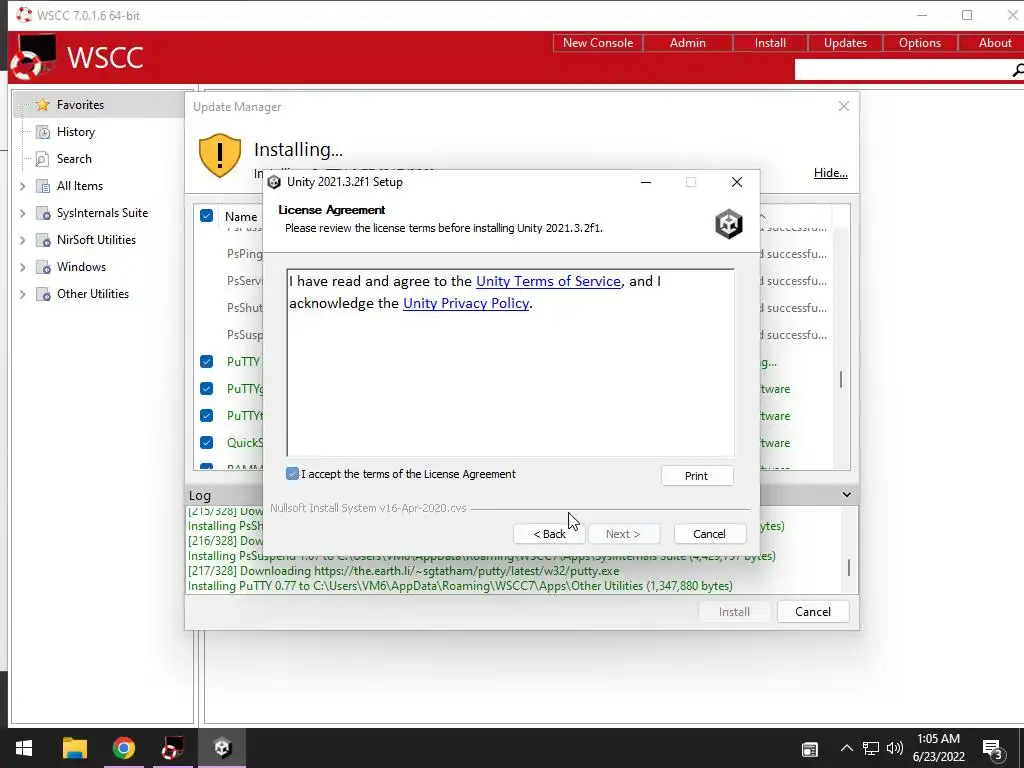The height and width of the screenshot is (768, 1024).
Task: Click the All Items list icon
Action: click(x=43, y=187)
